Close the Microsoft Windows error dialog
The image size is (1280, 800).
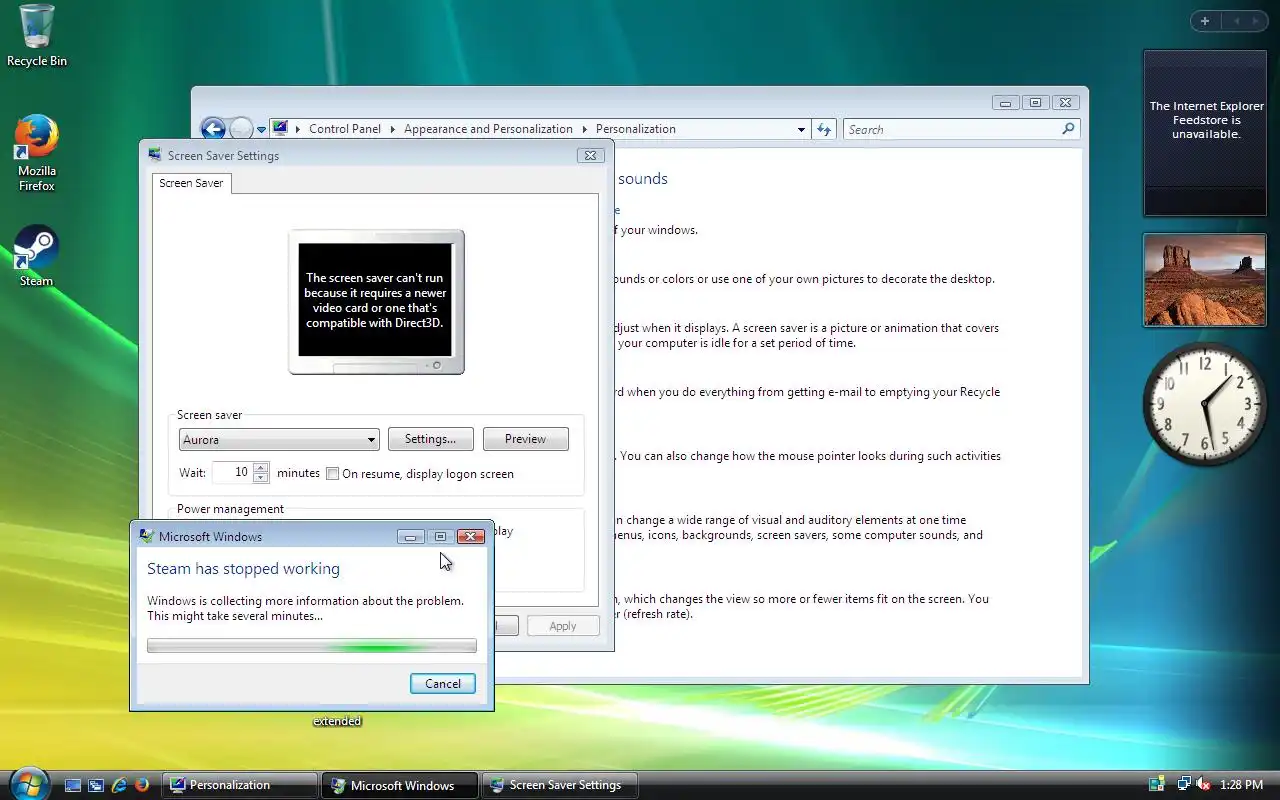click(471, 537)
